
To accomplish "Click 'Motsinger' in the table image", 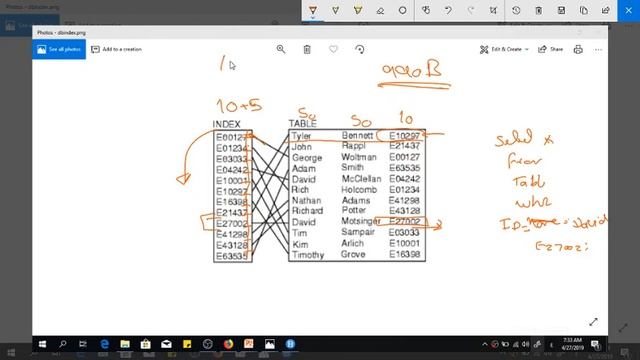I will tap(361, 221).
